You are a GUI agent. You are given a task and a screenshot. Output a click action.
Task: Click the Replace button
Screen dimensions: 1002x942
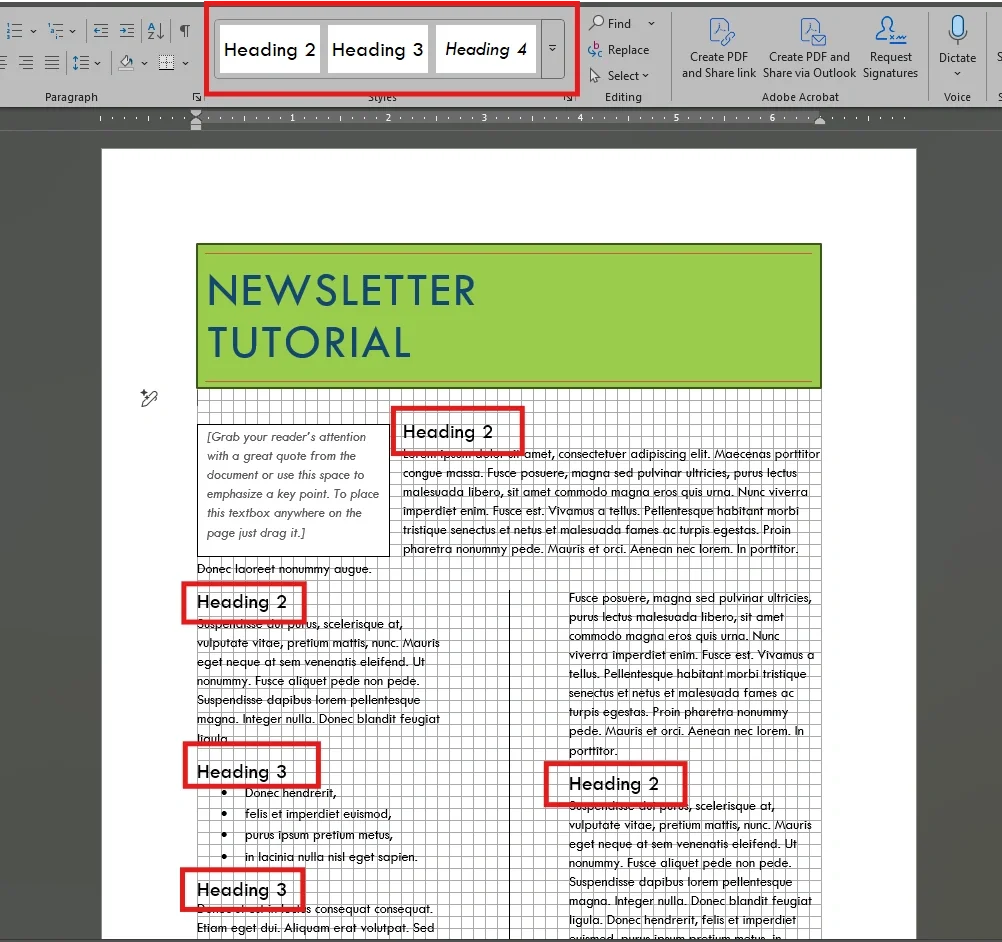(619, 49)
